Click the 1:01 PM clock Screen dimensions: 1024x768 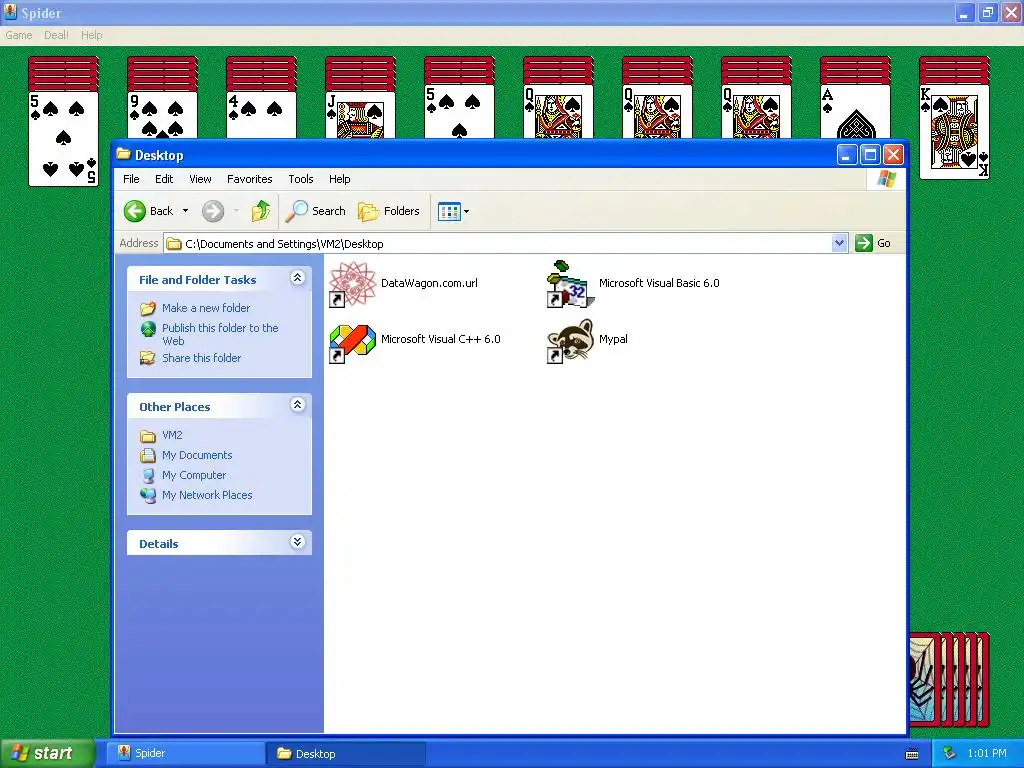tap(987, 754)
